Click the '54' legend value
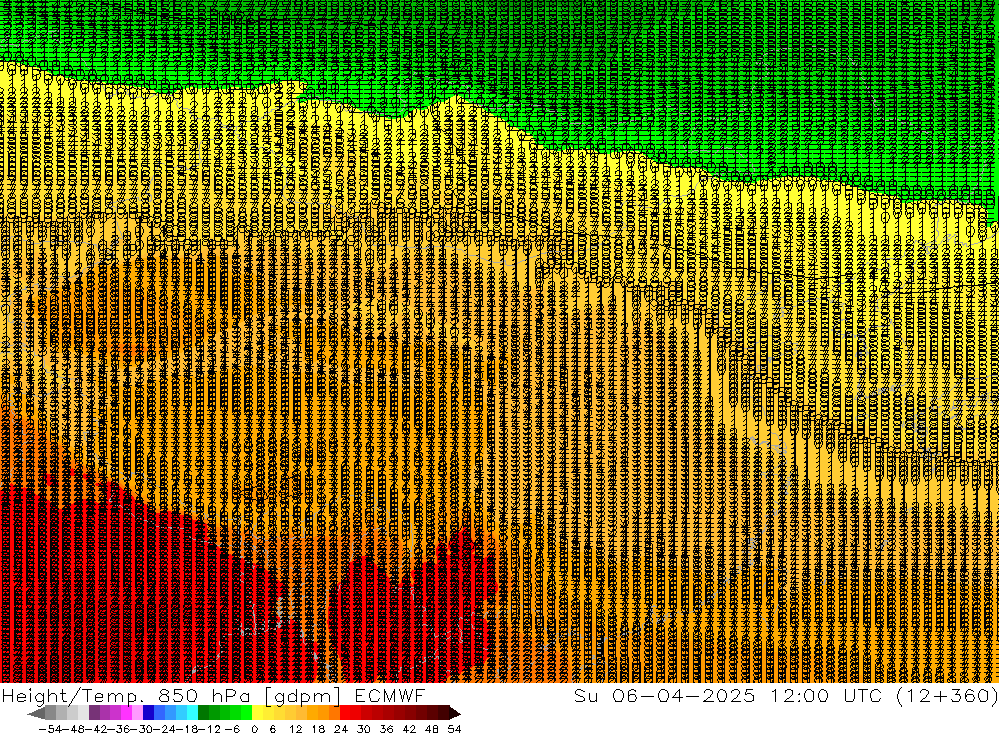Image resolution: width=1000 pixels, height=733 pixels. tap(454, 729)
